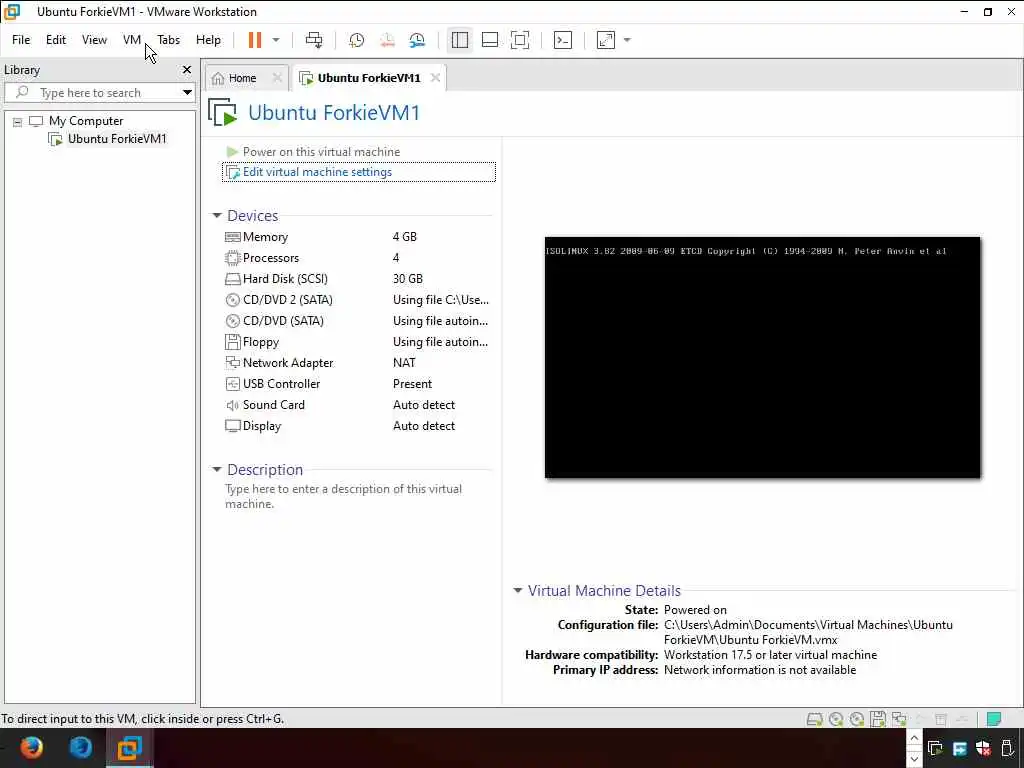This screenshot has height=768, width=1024.
Task: Click the Send Ctrl+Alt+Del toolbar icon
Action: pos(314,40)
